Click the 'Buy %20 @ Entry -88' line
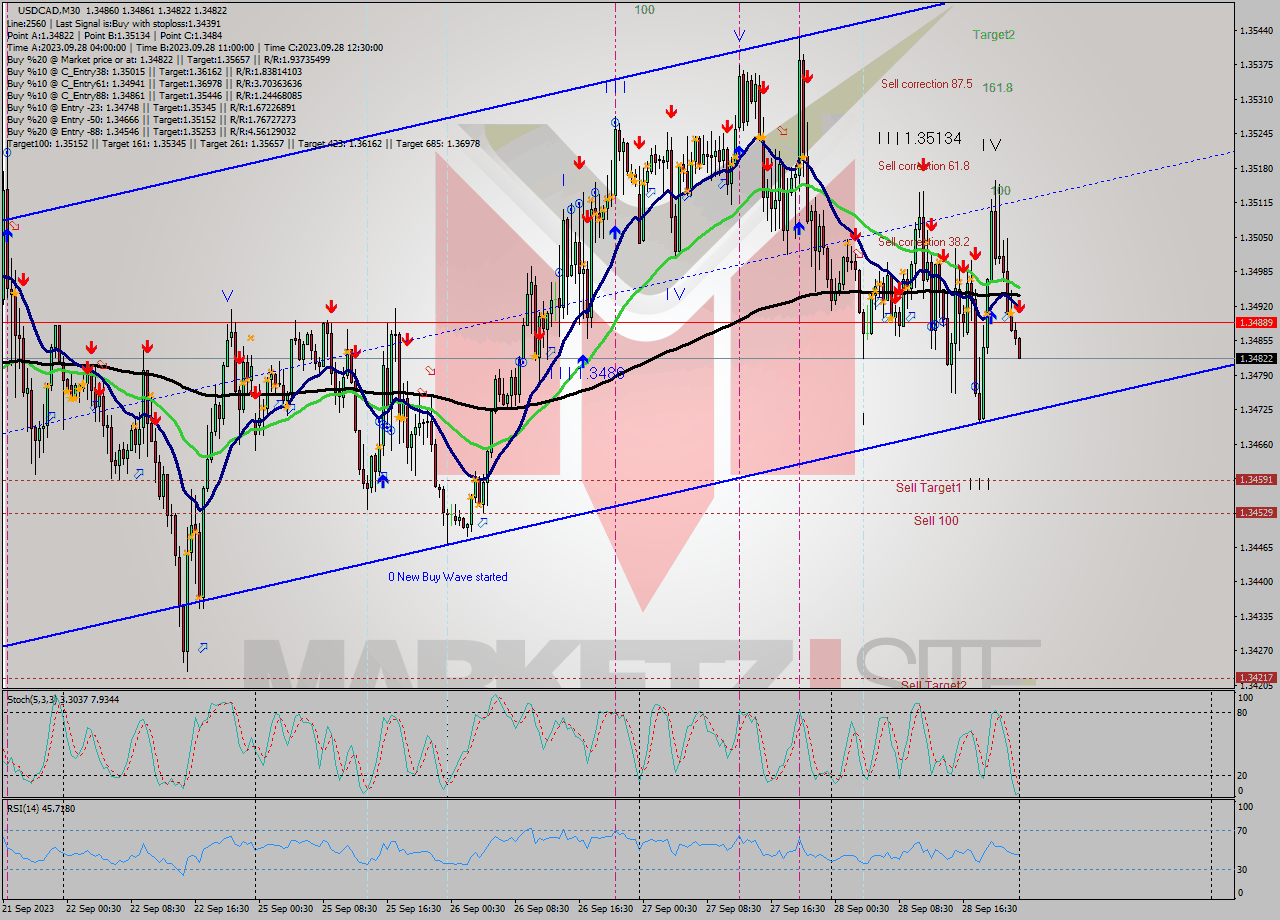The width and height of the screenshot is (1280, 920). point(151,131)
